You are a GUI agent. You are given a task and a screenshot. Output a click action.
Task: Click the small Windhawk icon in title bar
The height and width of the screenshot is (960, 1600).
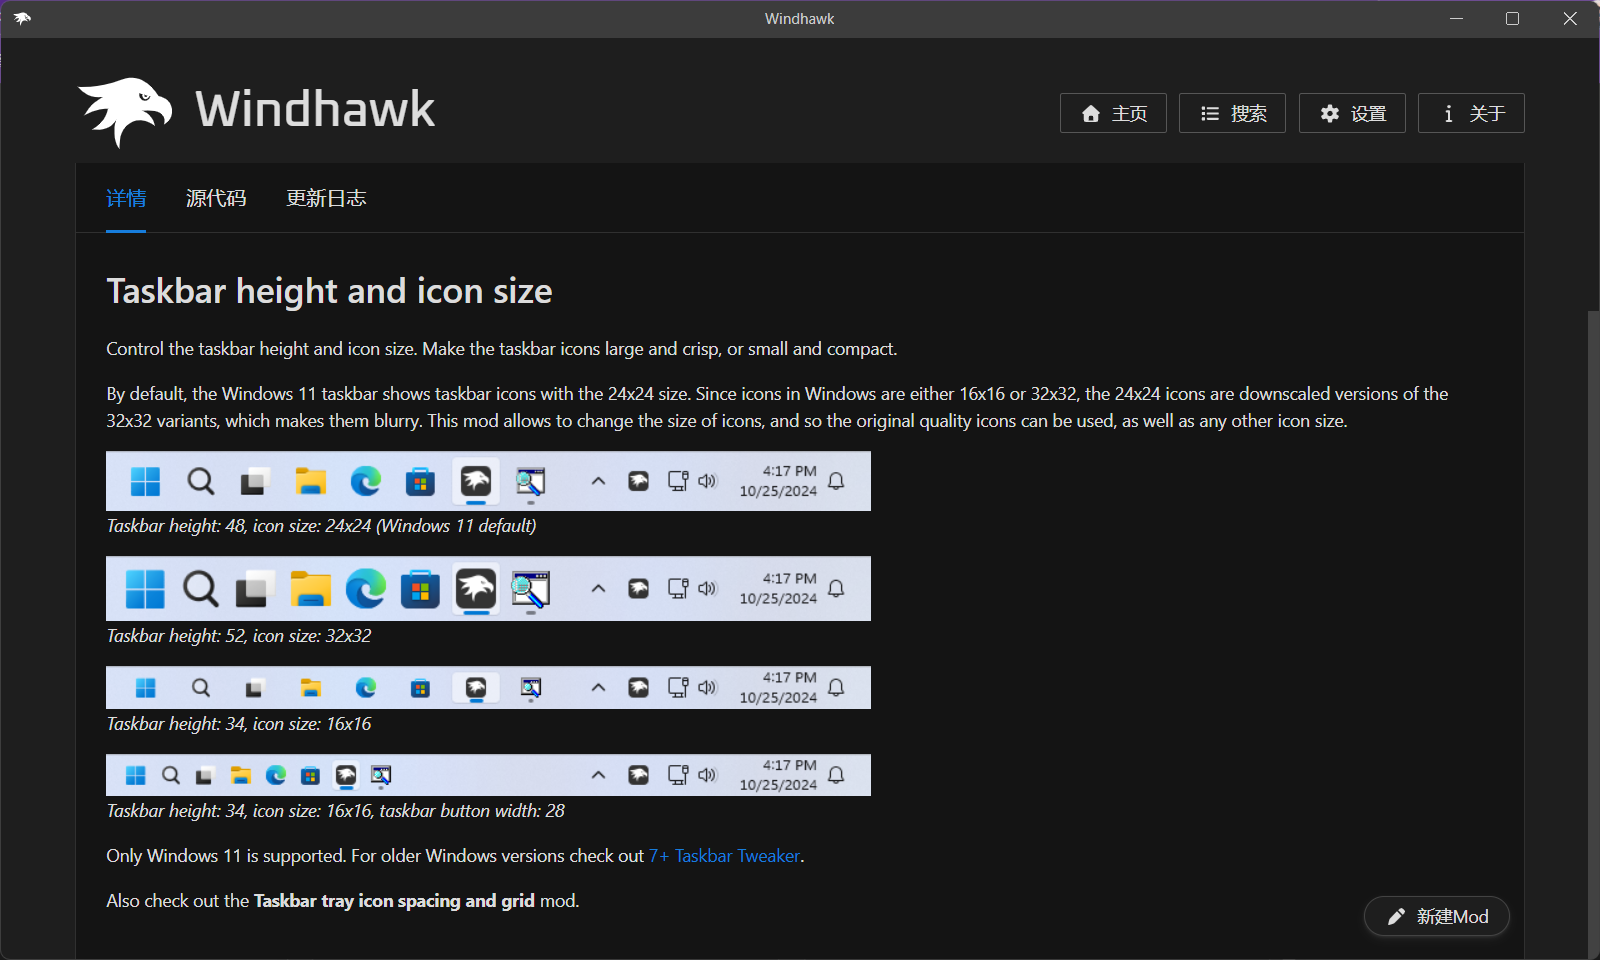[22, 19]
